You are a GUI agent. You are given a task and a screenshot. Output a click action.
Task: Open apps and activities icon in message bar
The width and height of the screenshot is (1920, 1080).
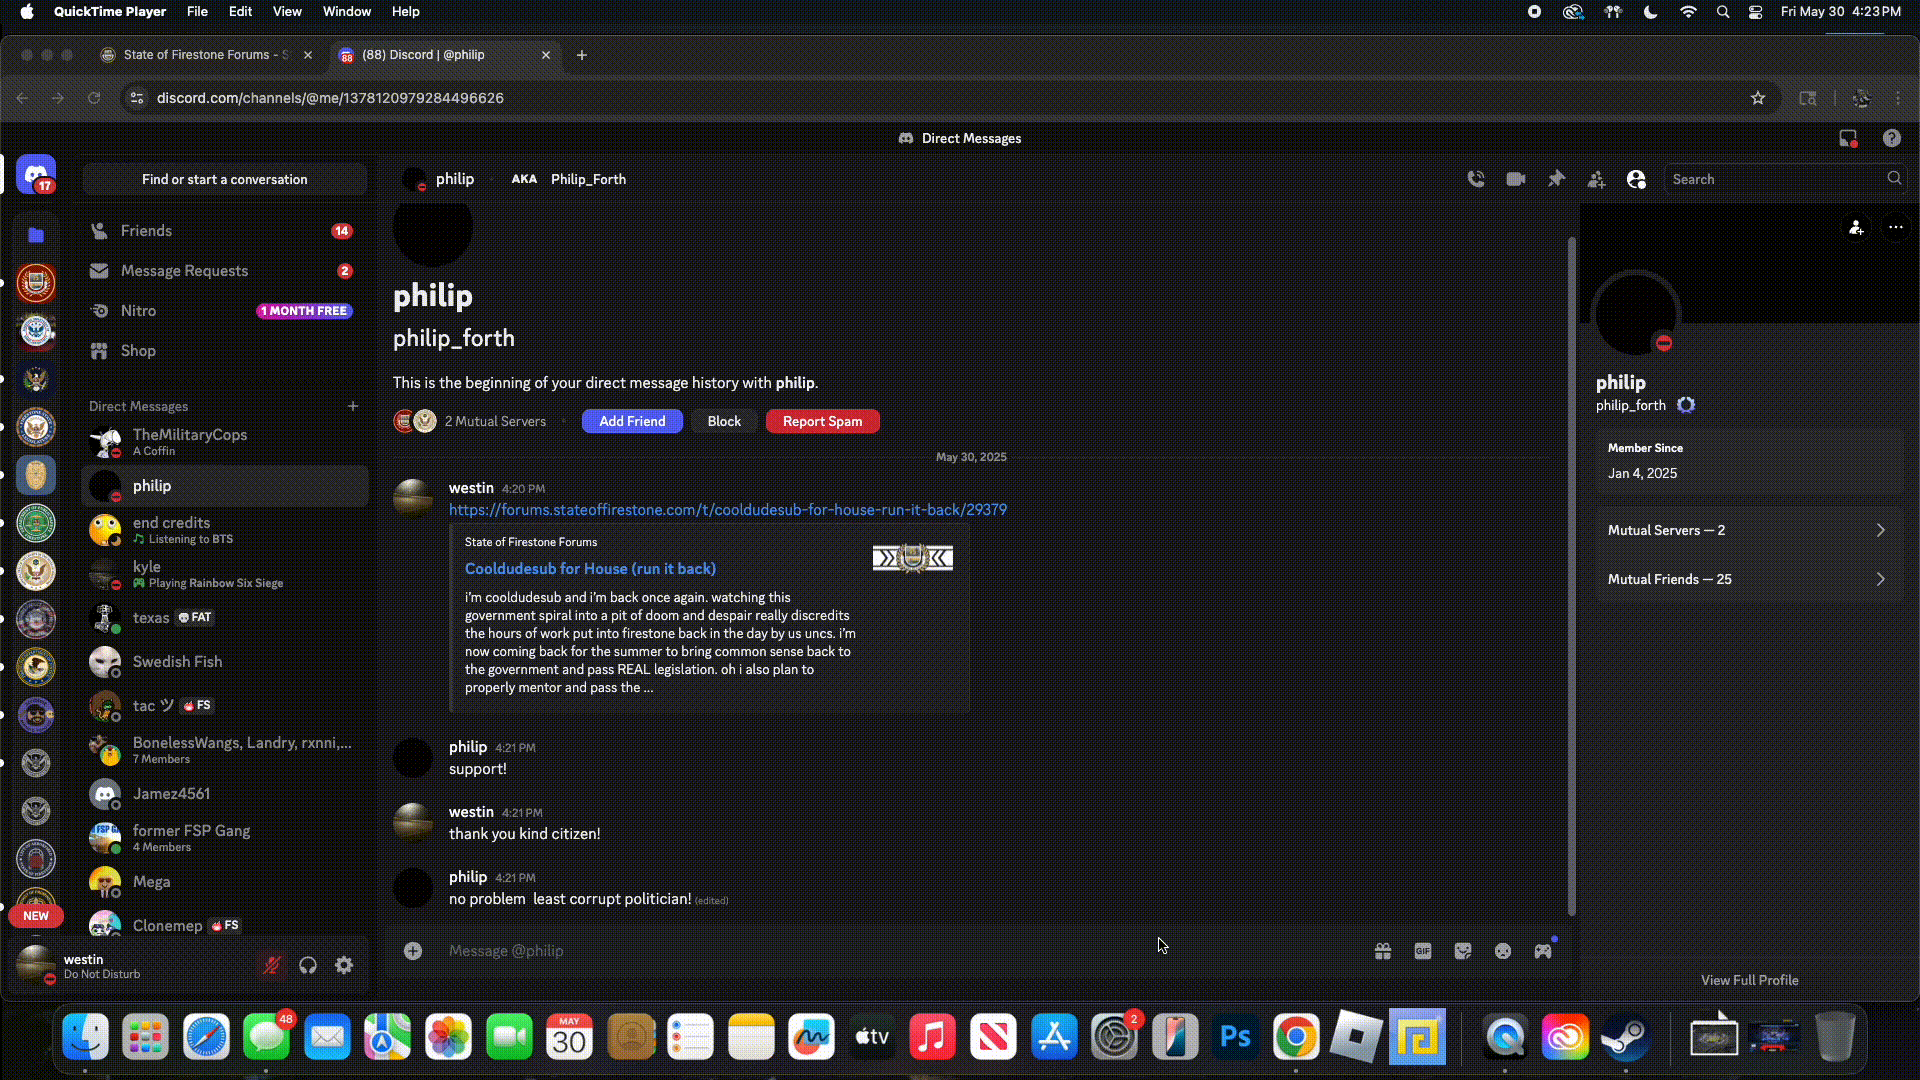(1543, 951)
